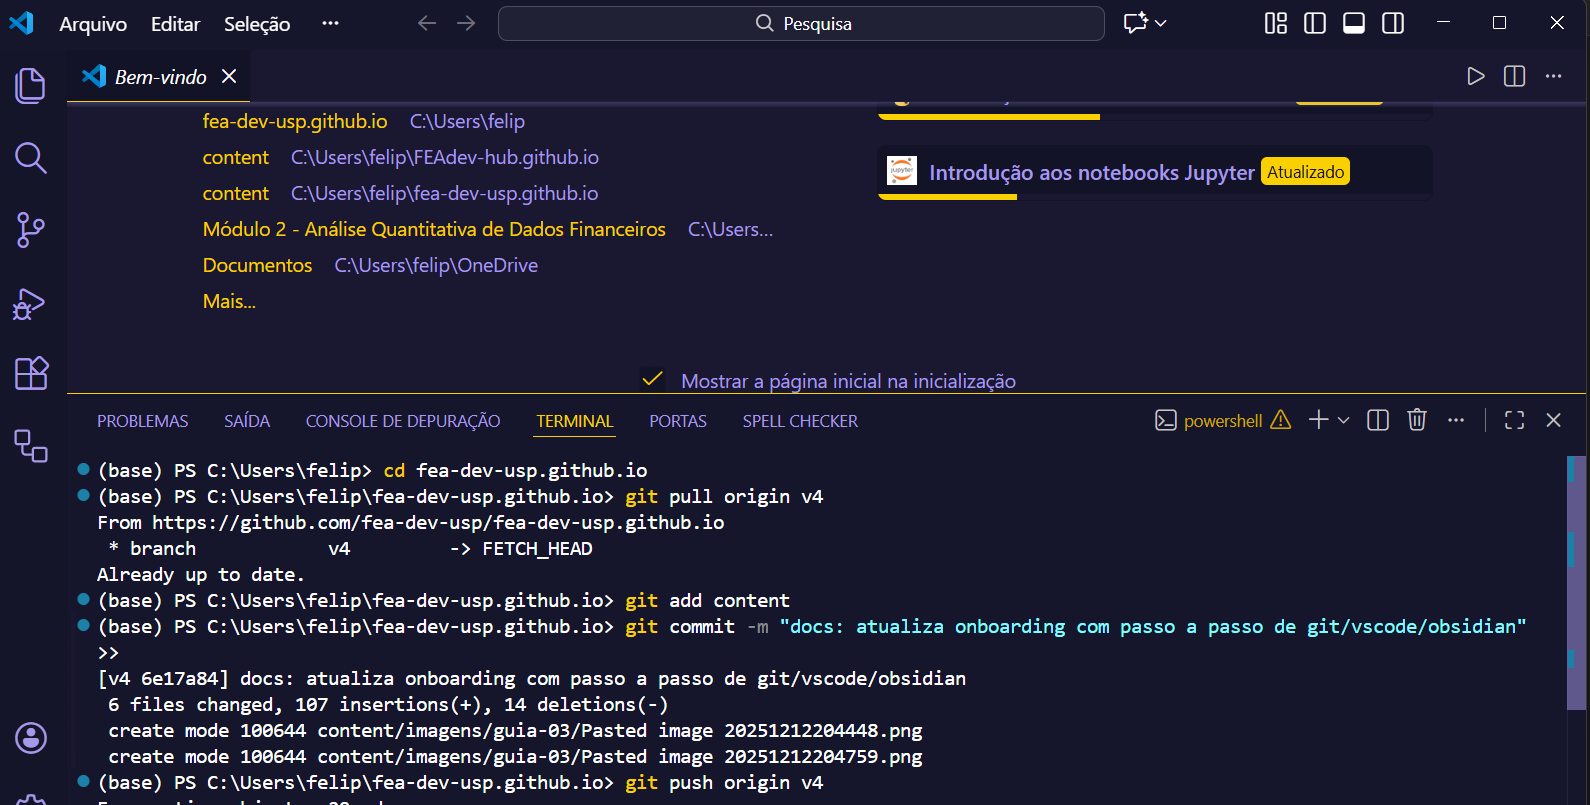Click the Pesquisa command center search box
Screen dimensions: 1590x805
click(x=801, y=23)
